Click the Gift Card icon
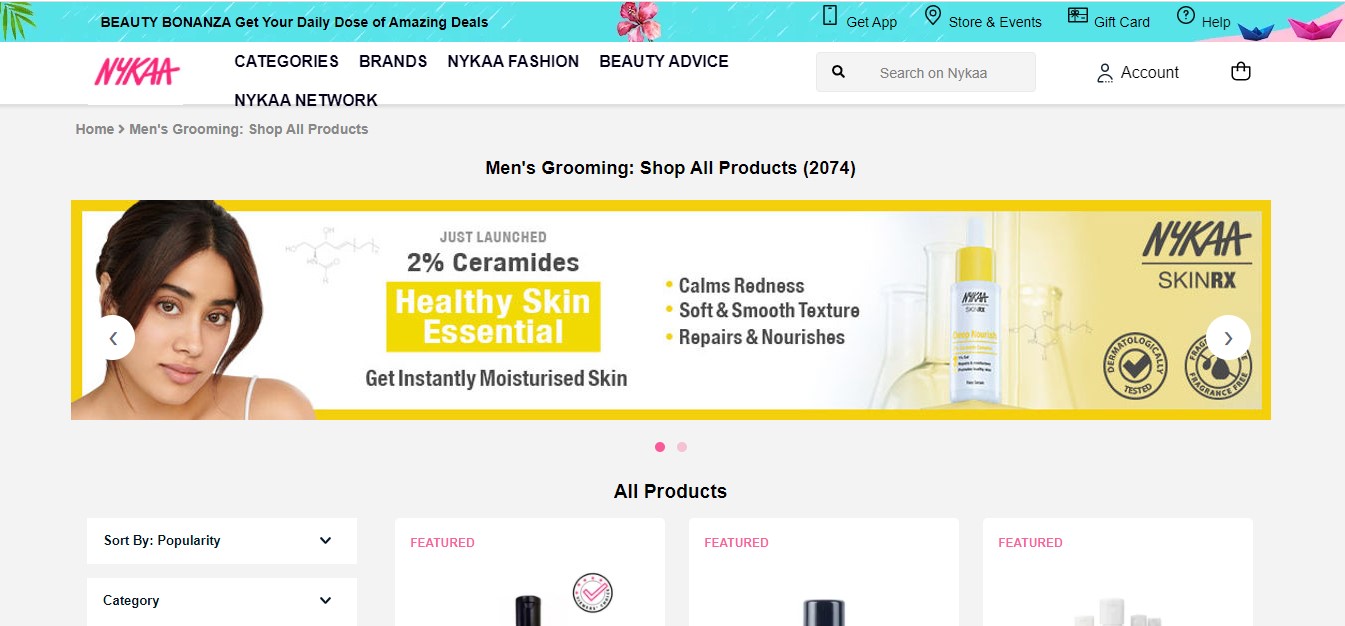The image size is (1345, 626). [1077, 16]
